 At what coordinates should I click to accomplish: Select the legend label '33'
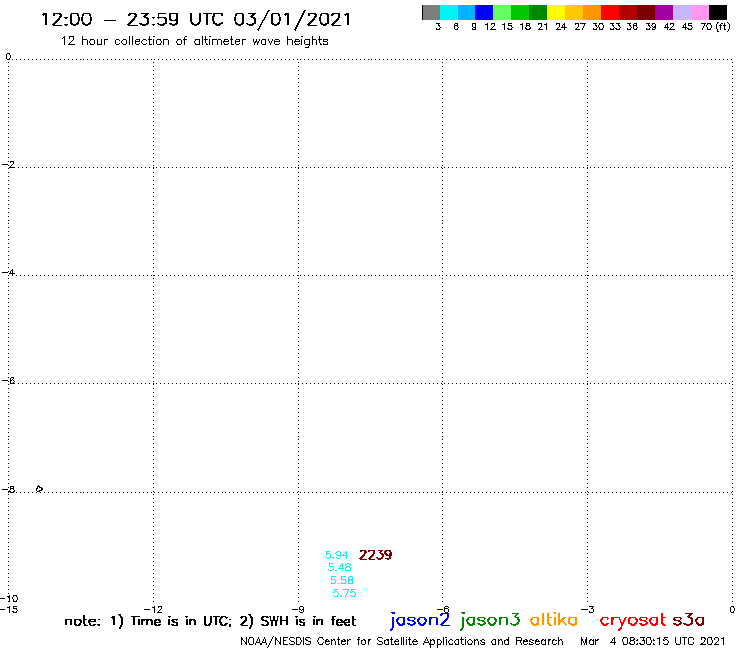615,27
